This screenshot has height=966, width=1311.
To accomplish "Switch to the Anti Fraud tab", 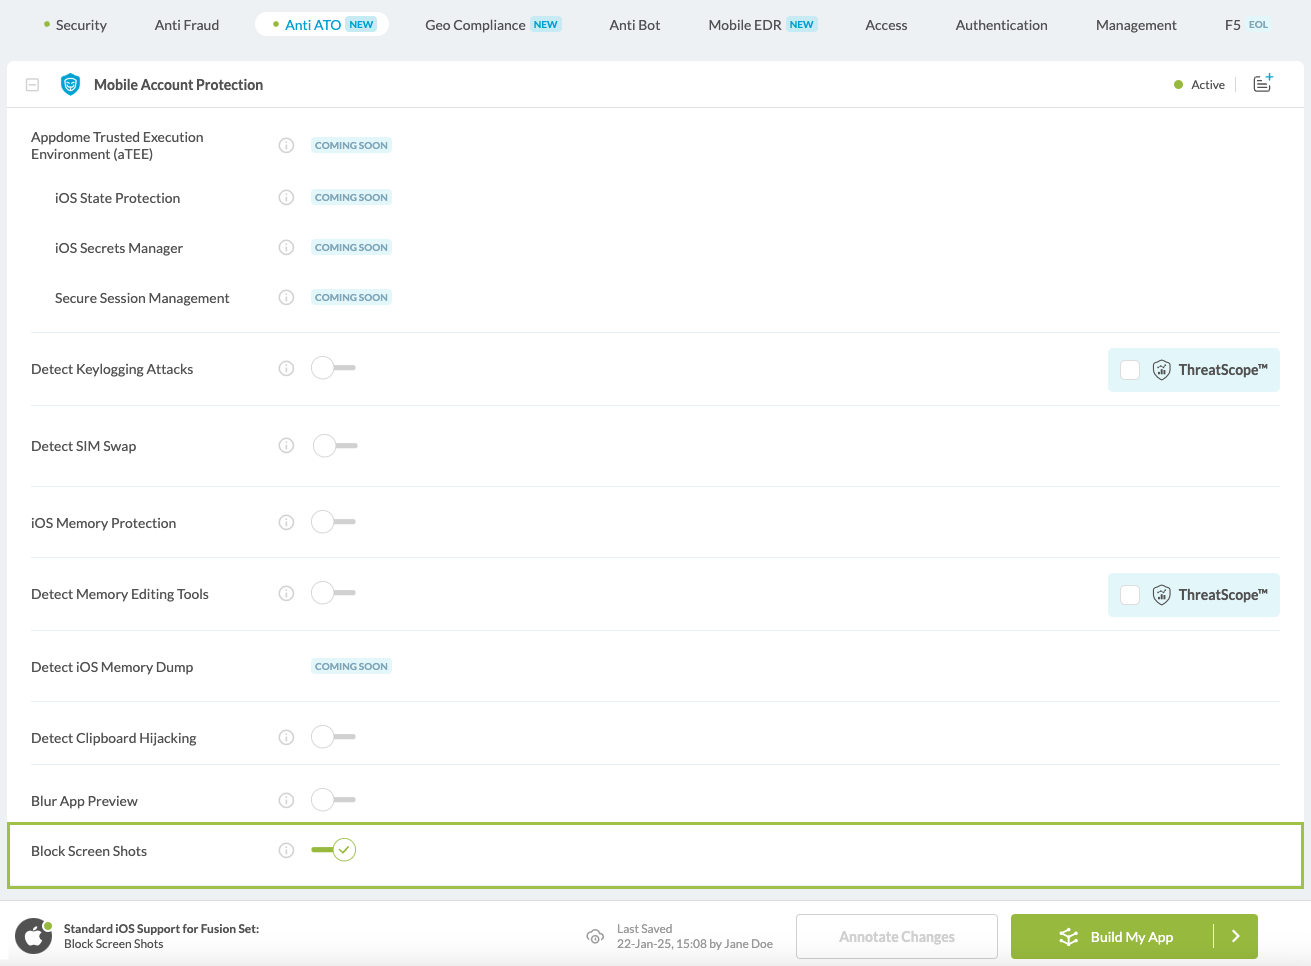I will click(187, 25).
